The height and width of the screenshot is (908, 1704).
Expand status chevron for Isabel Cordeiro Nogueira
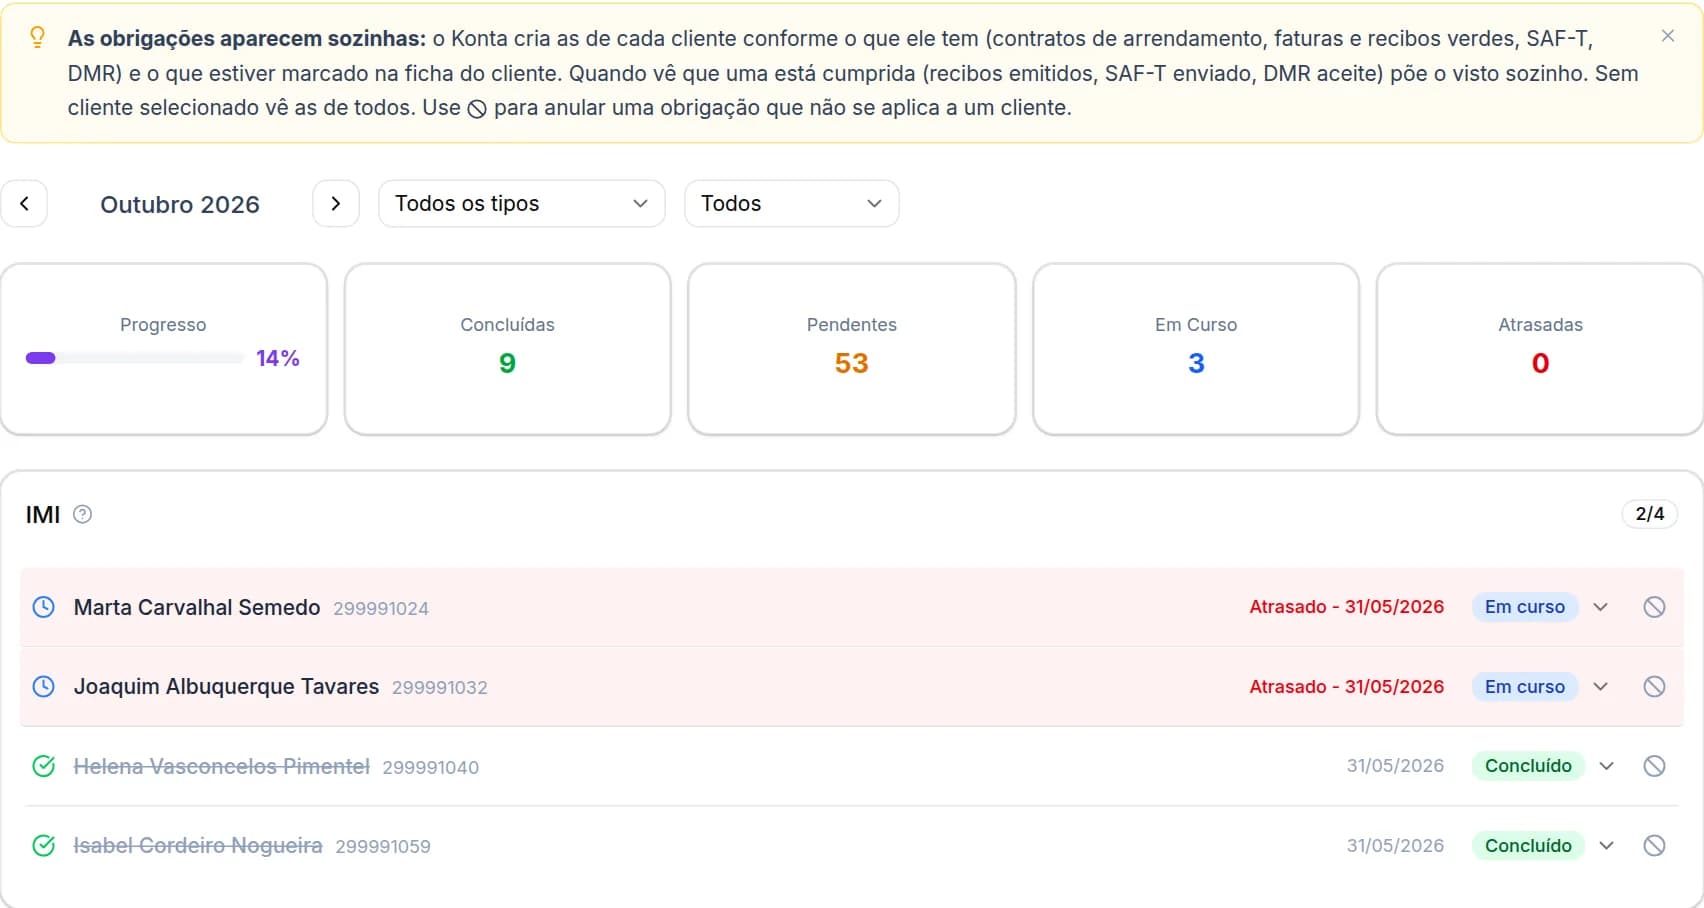1606,845
